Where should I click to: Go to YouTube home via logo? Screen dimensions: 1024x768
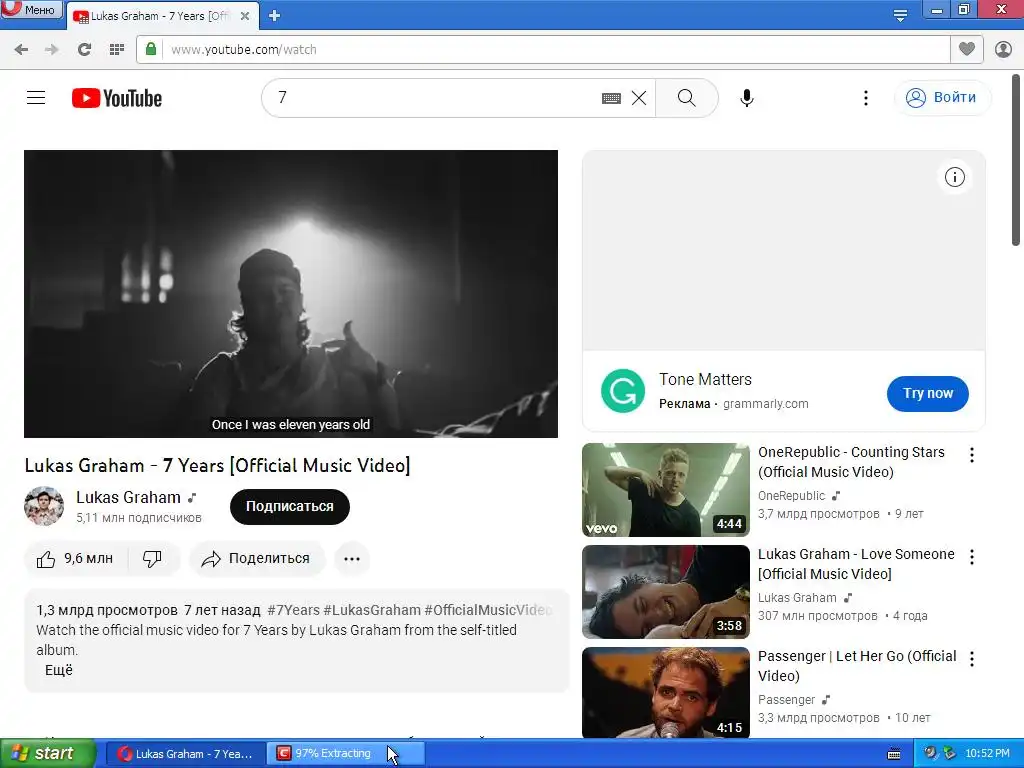pyautogui.click(x=117, y=98)
